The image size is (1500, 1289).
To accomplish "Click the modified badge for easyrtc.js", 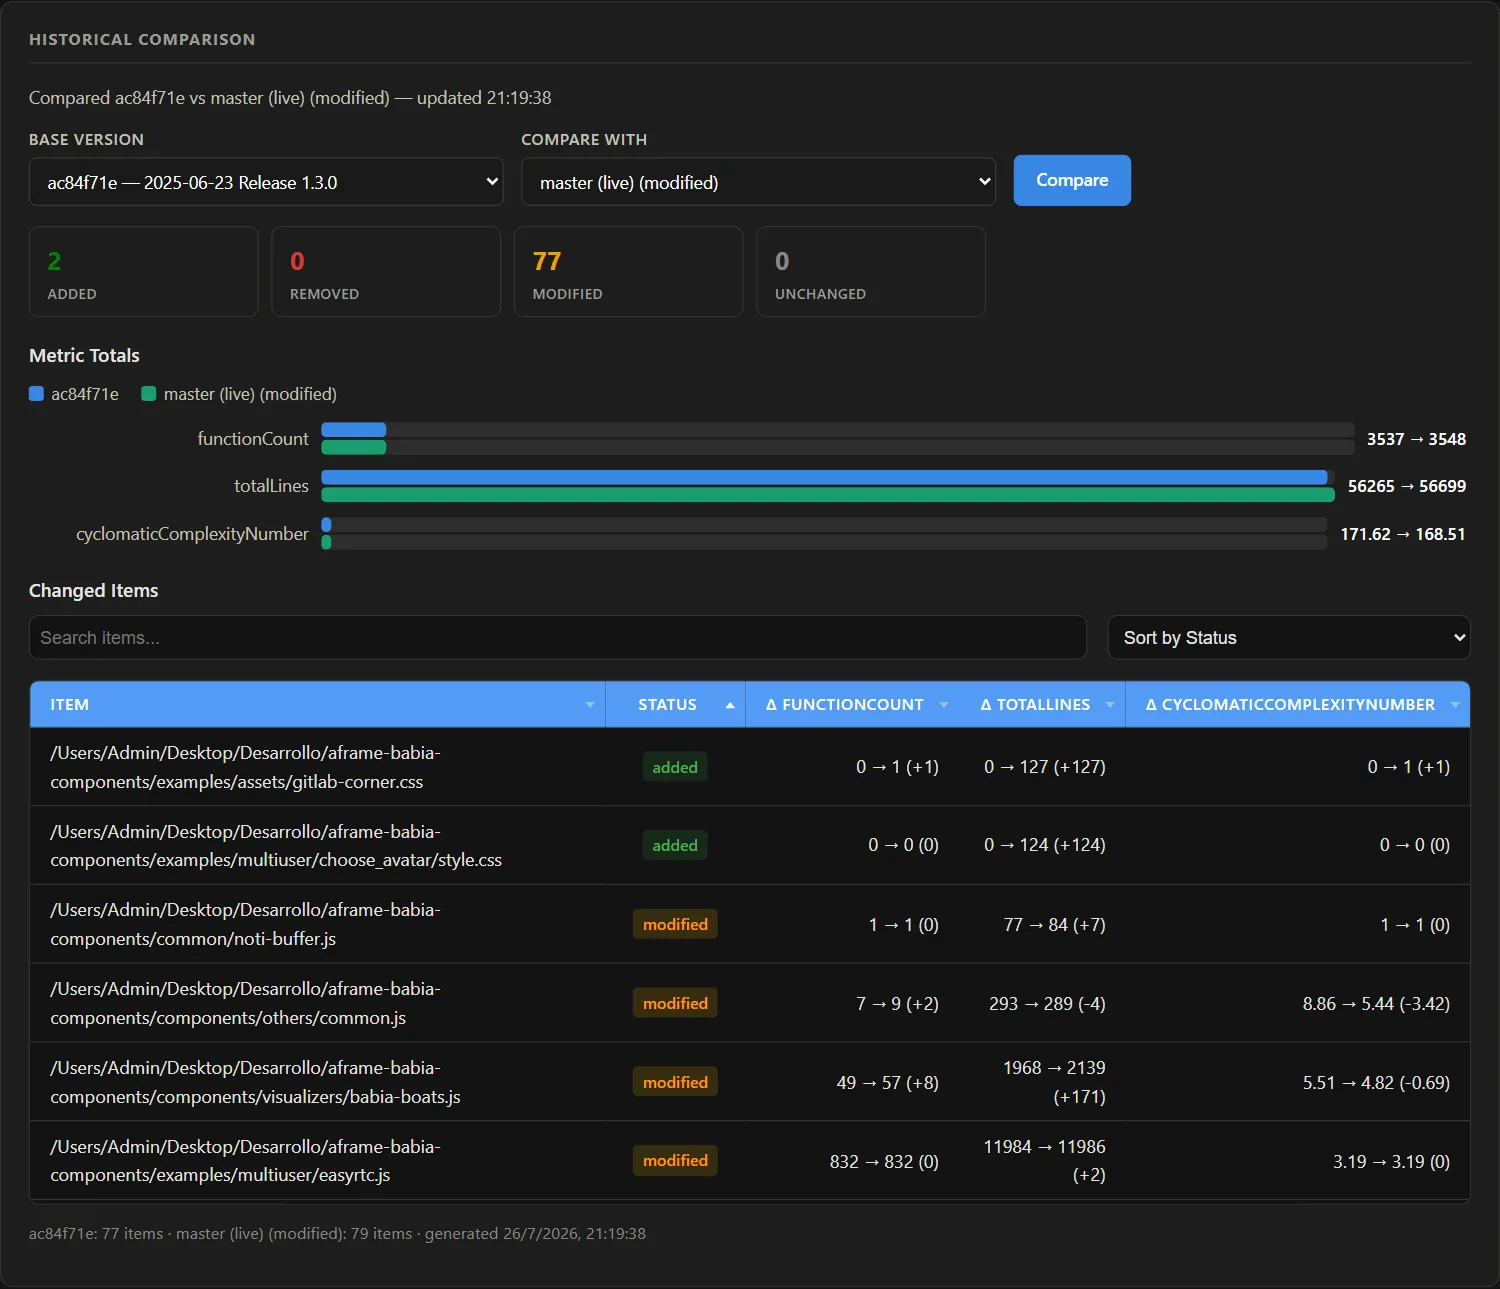I will (x=675, y=1160).
